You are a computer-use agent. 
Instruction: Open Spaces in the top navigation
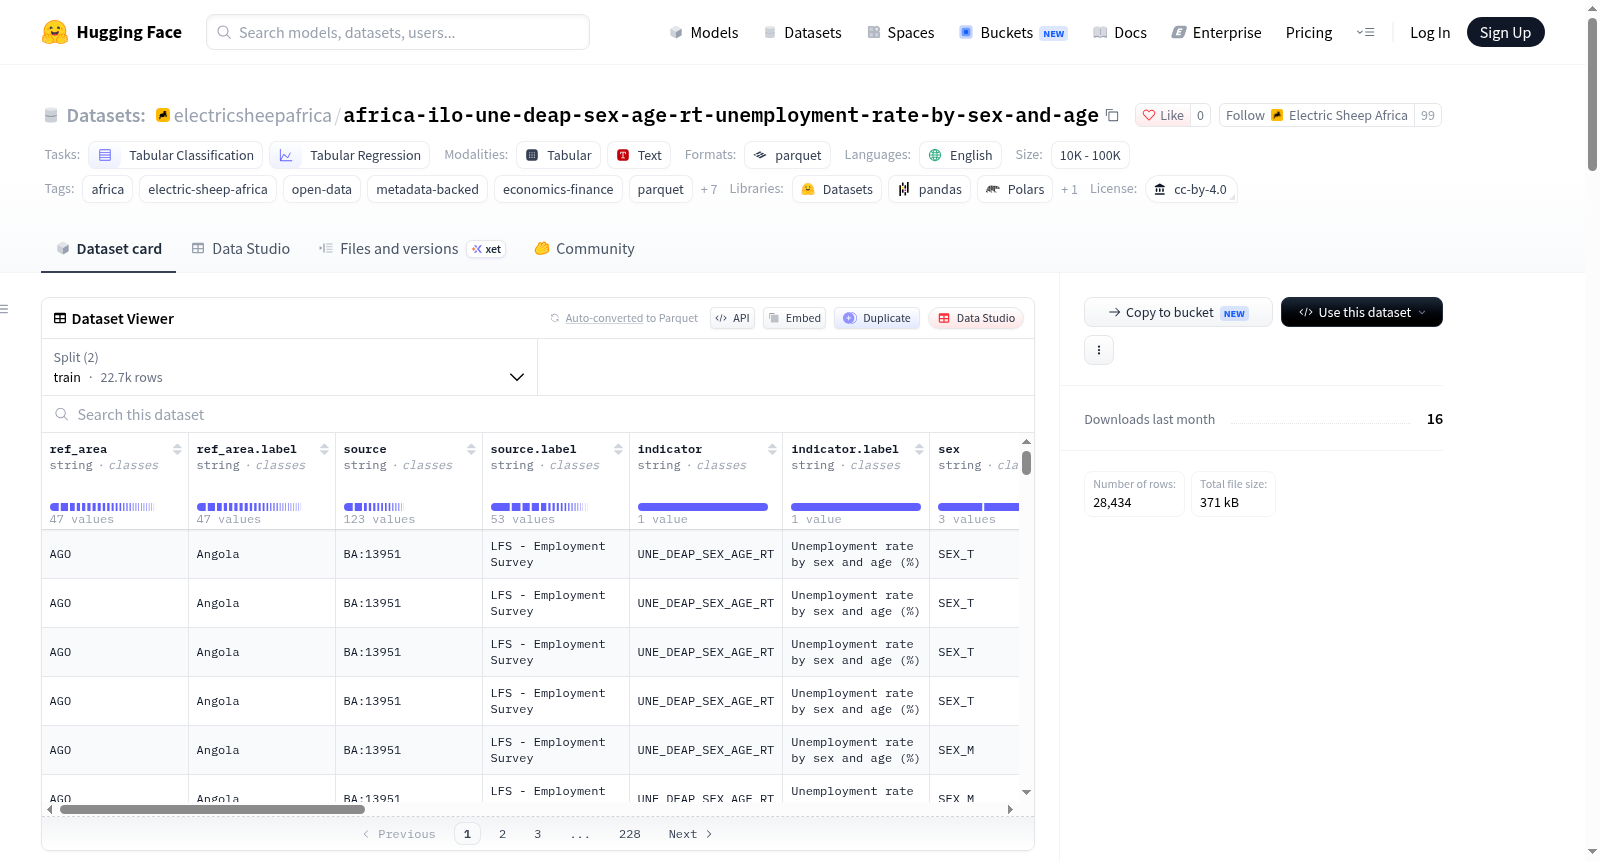[x=900, y=32]
